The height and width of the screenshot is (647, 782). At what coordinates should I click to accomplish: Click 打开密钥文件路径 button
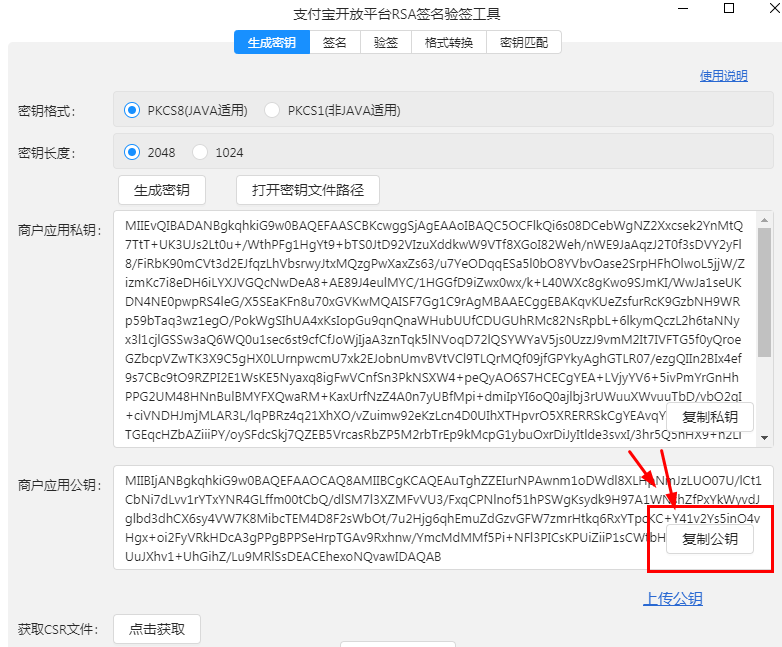click(x=308, y=190)
